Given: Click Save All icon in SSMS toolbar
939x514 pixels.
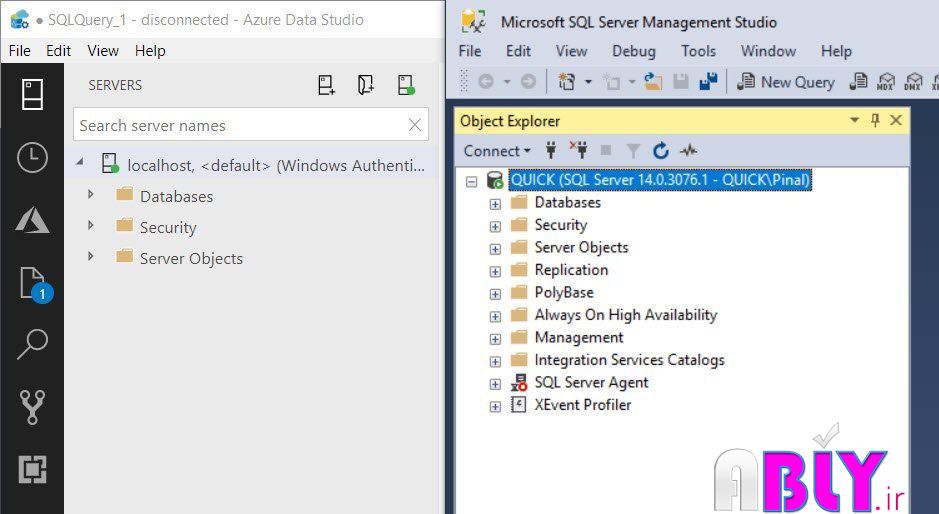Looking at the screenshot, I should pos(708,81).
